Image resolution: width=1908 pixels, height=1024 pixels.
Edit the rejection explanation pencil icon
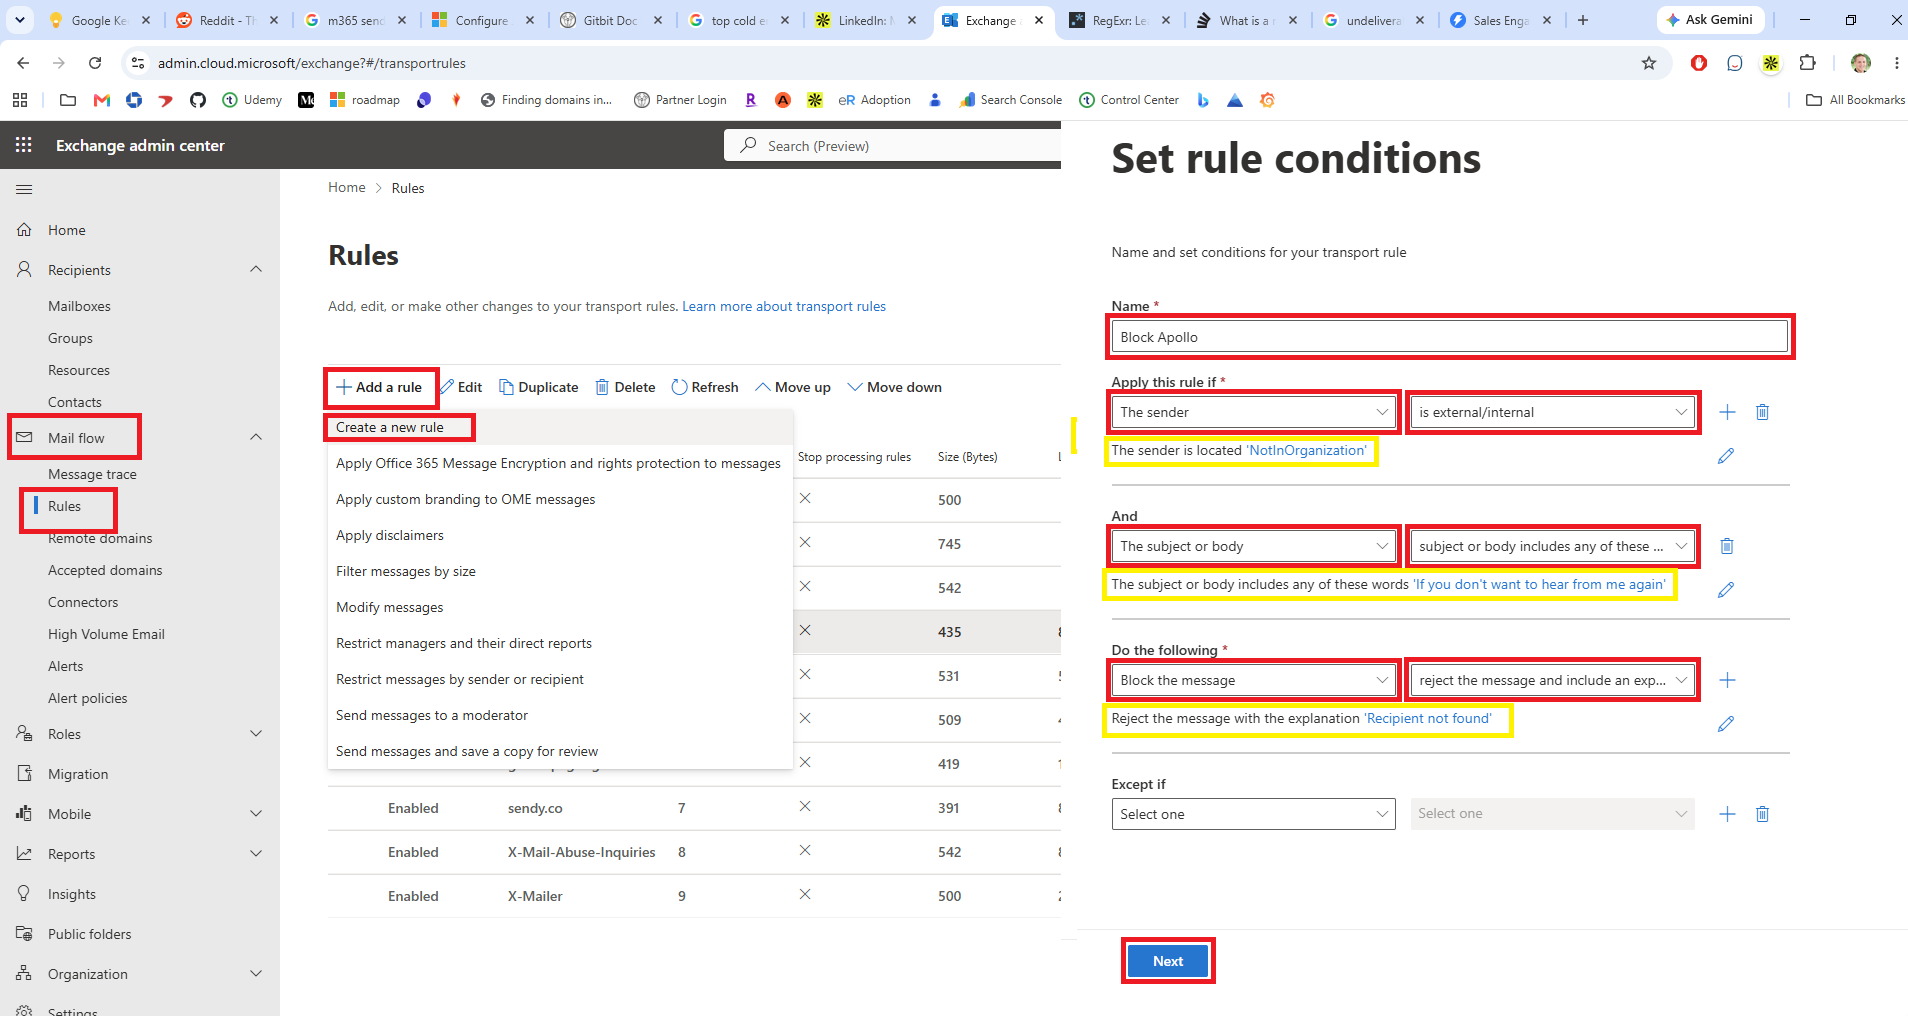pyautogui.click(x=1726, y=724)
